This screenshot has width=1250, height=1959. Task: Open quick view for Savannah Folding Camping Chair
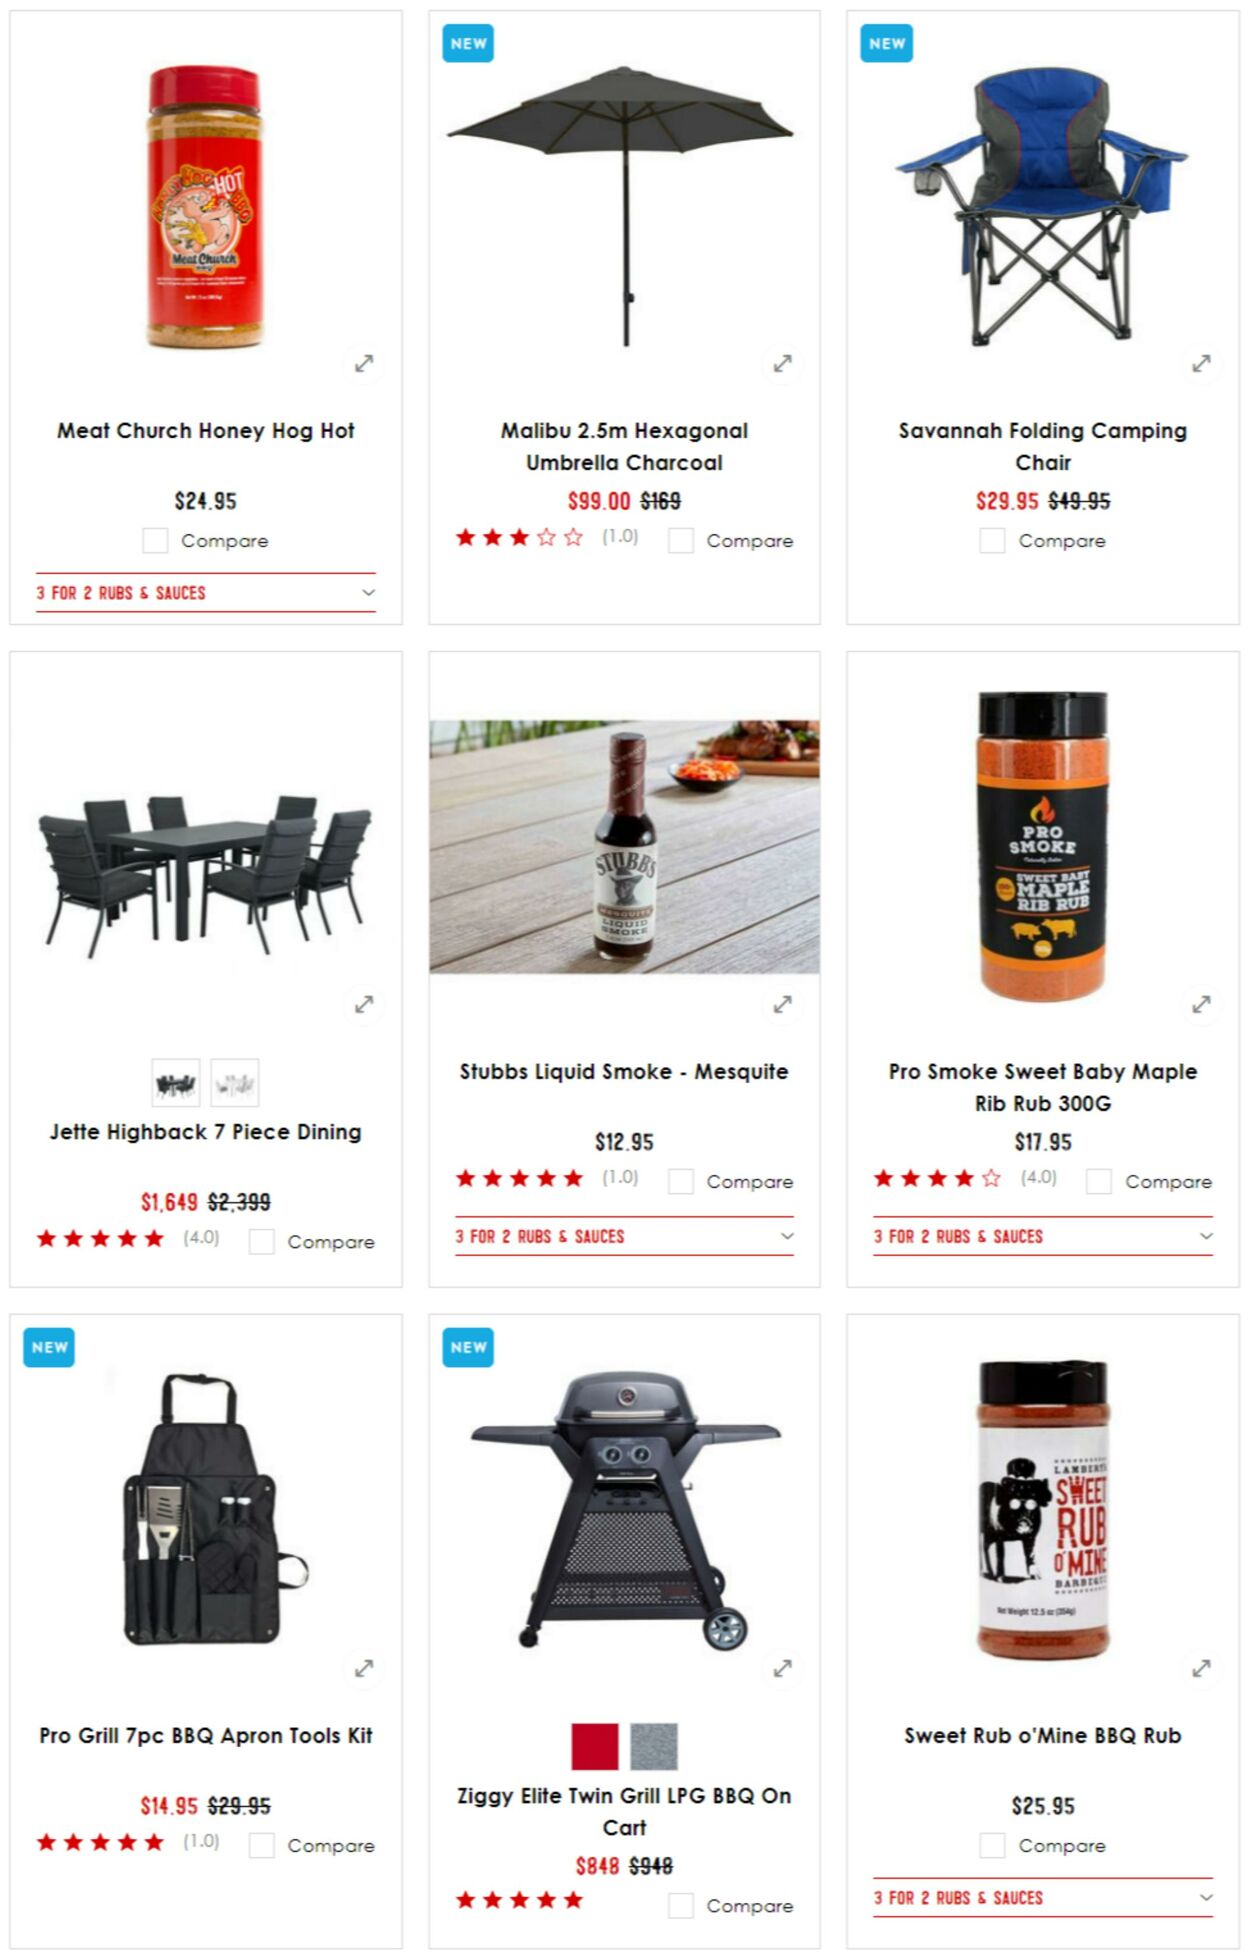(x=1201, y=364)
